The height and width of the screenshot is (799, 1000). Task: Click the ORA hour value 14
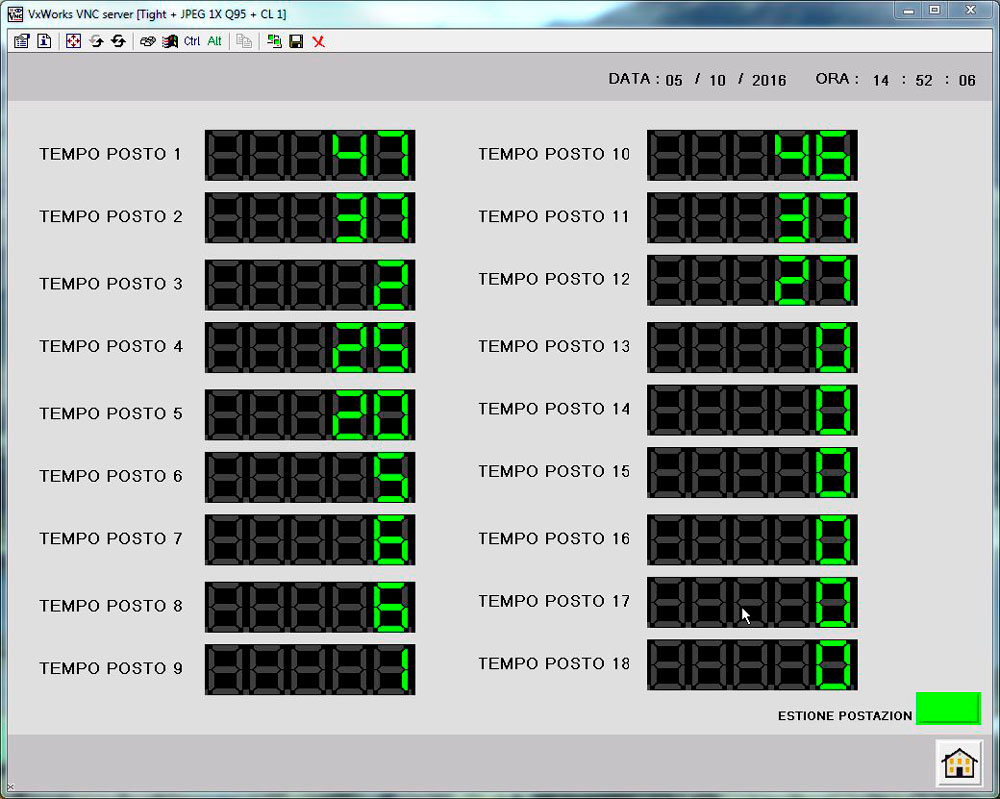pyautogui.click(x=881, y=80)
